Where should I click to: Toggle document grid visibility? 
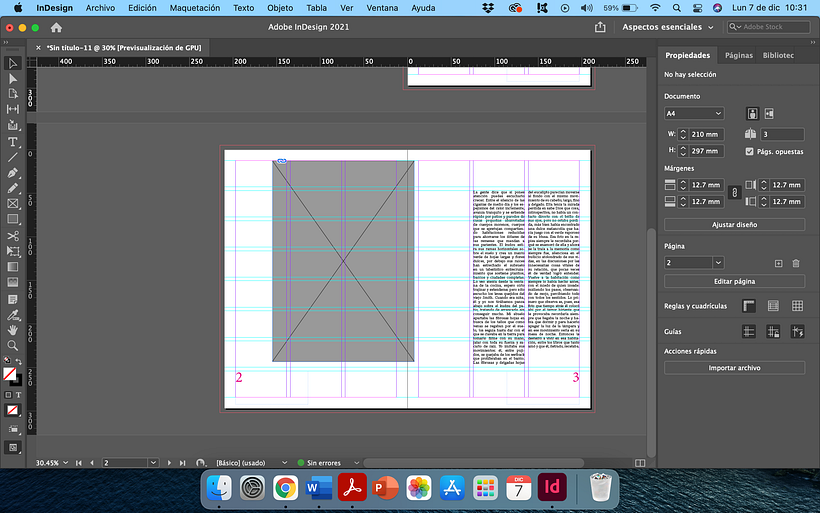coord(797,306)
